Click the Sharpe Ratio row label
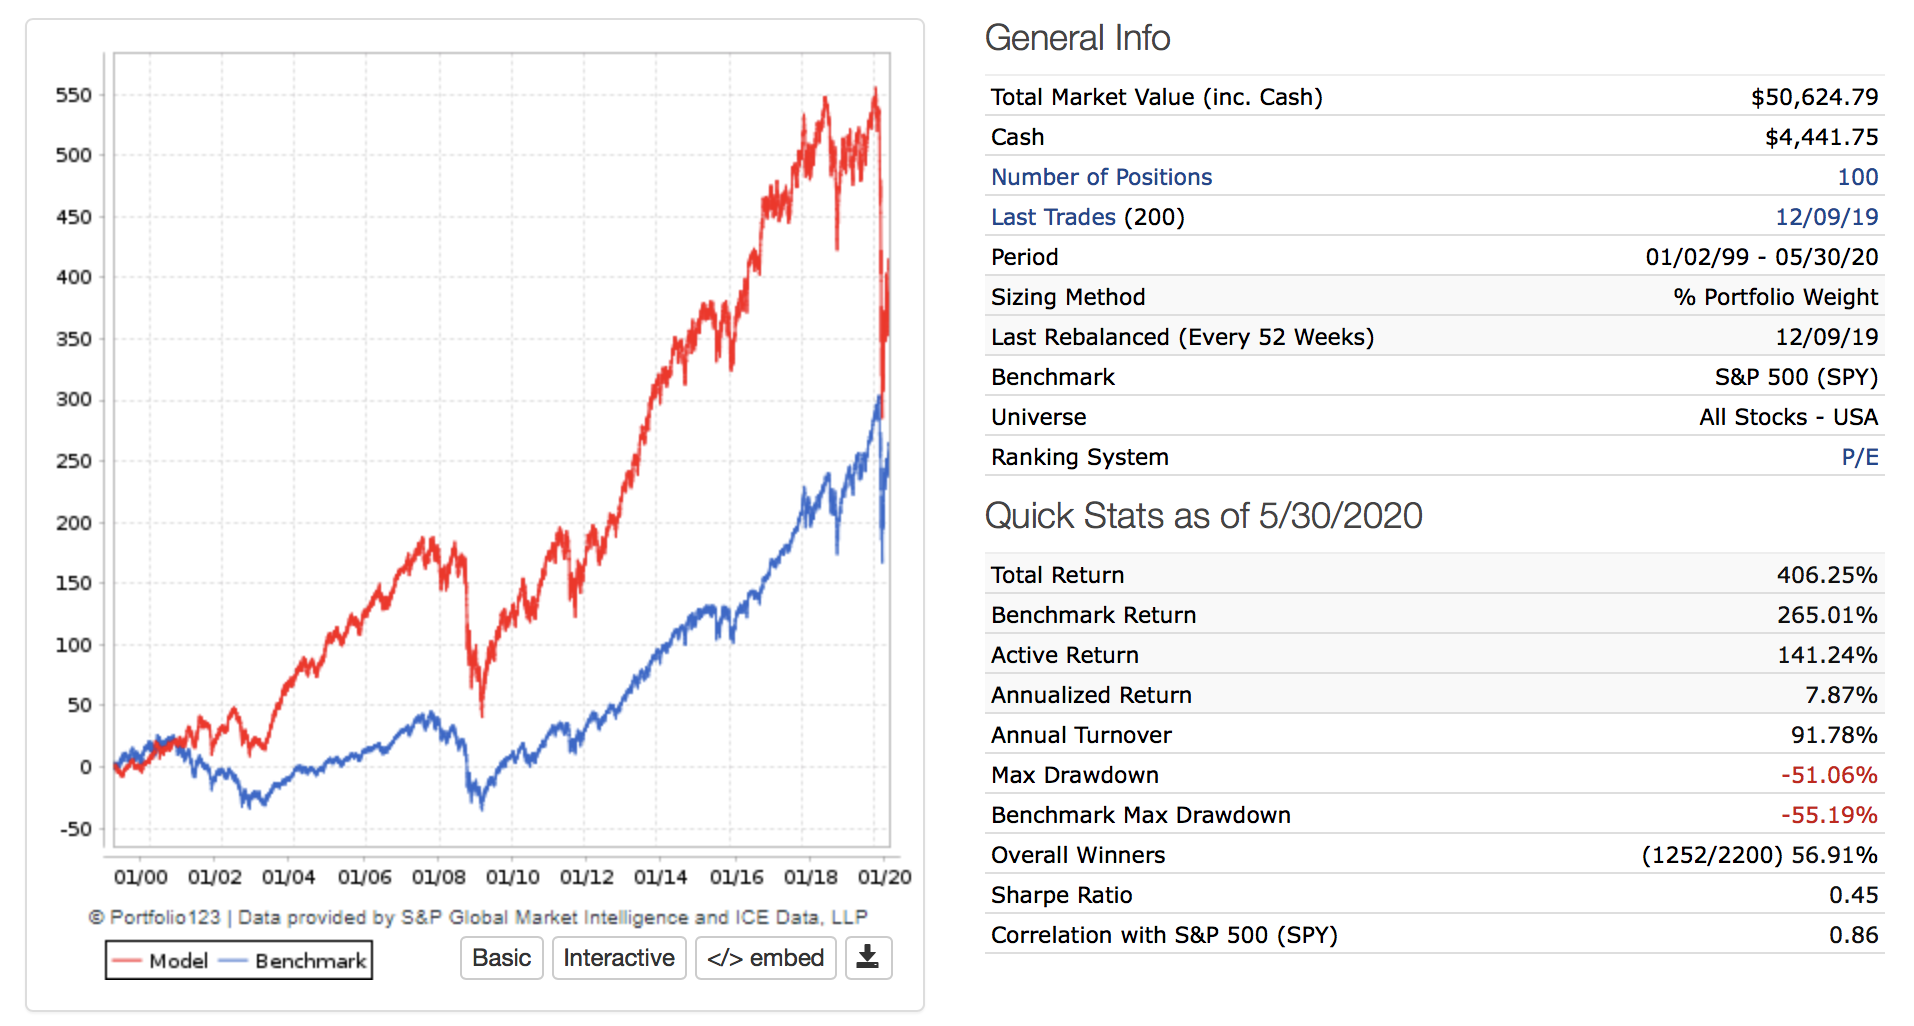The height and width of the screenshot is (1026, 1914). point(1061,895)
